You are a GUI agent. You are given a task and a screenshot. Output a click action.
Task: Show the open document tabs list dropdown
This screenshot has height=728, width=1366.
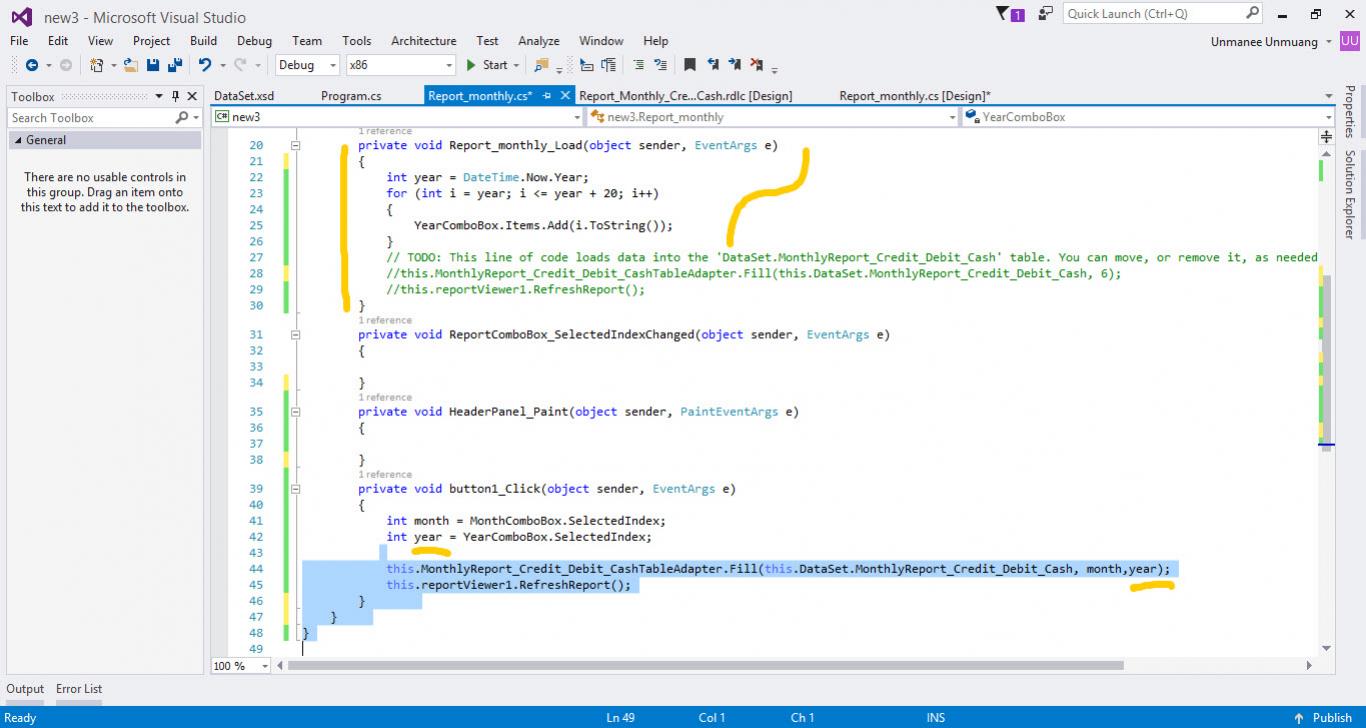coord(1329,97)
